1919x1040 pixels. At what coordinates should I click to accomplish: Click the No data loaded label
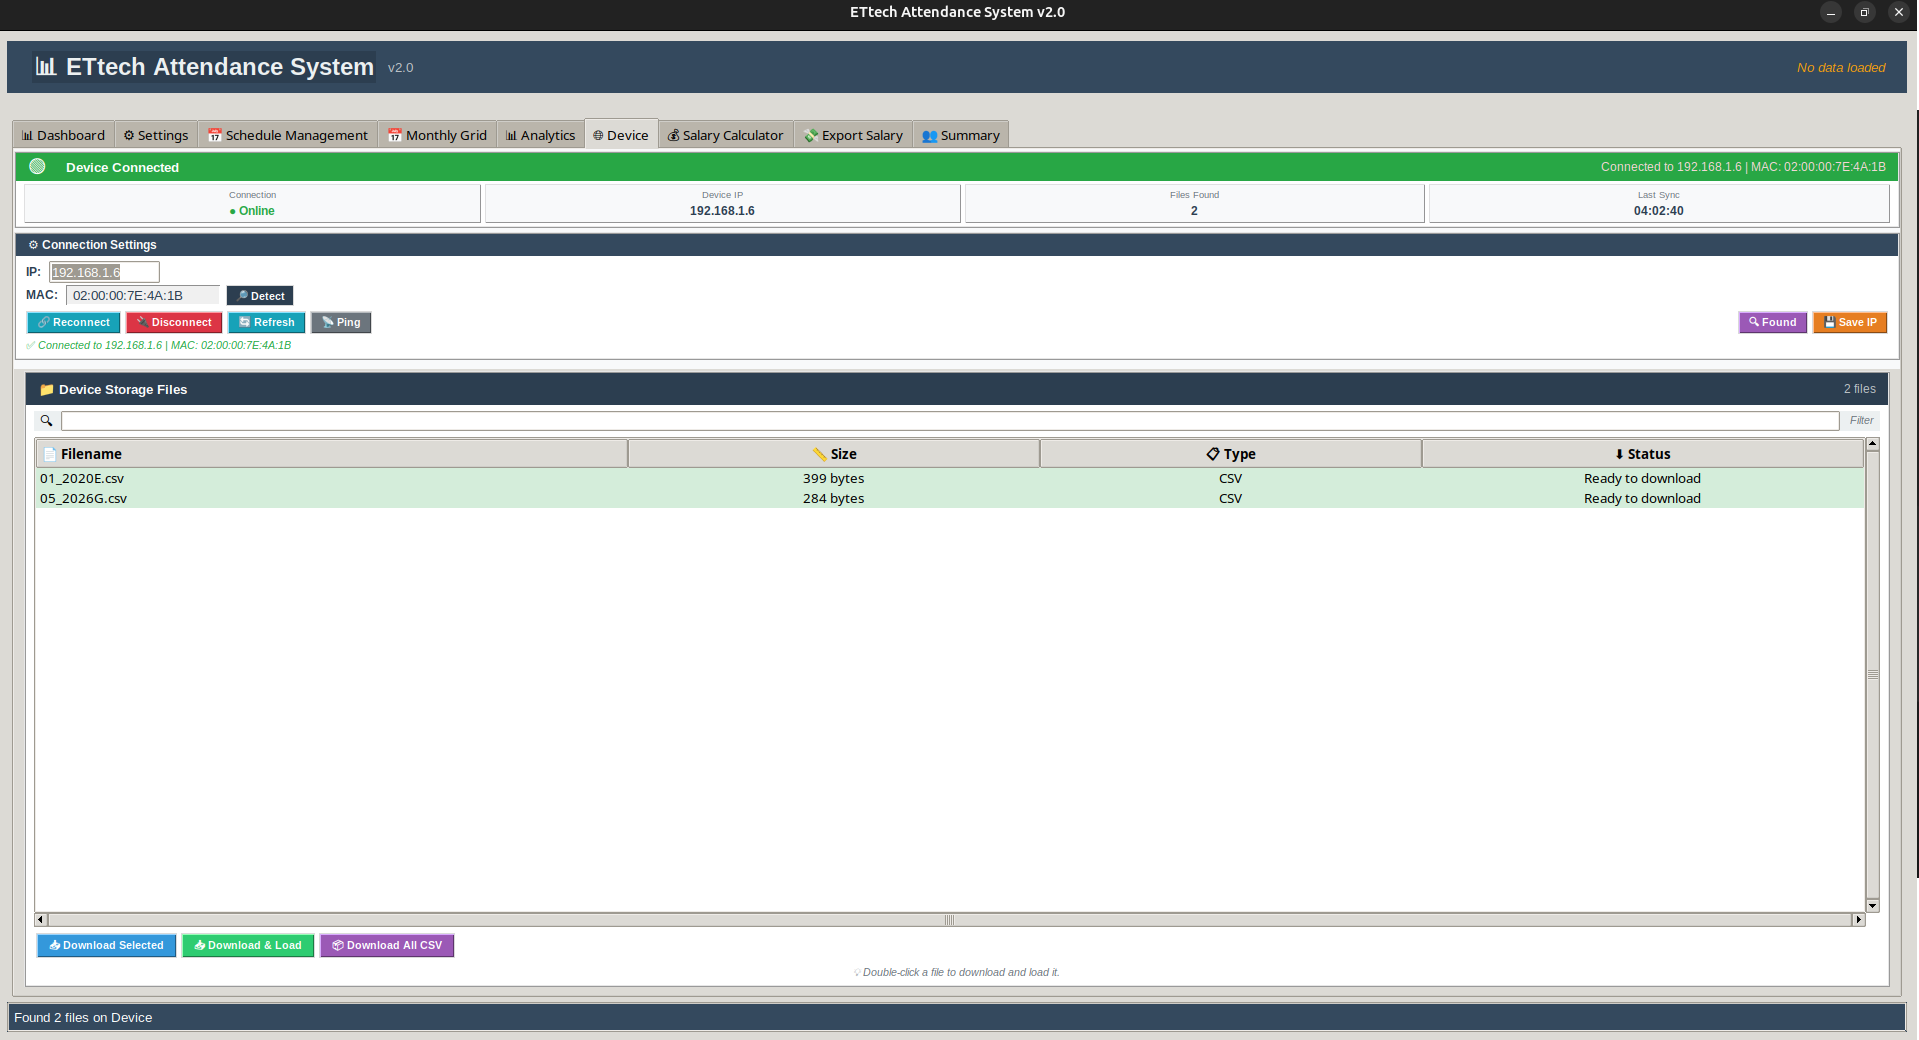pos(1841,68)
